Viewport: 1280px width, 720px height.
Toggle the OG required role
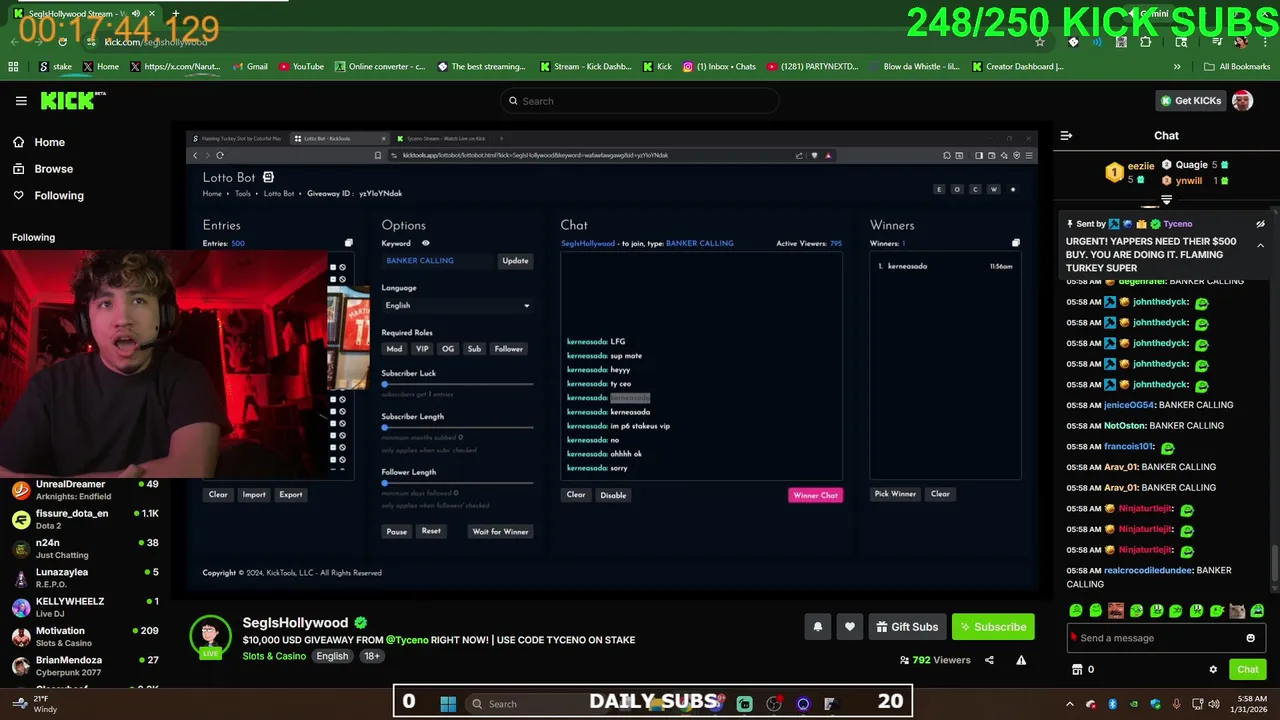pyautogui.click(x=448, y=349)
